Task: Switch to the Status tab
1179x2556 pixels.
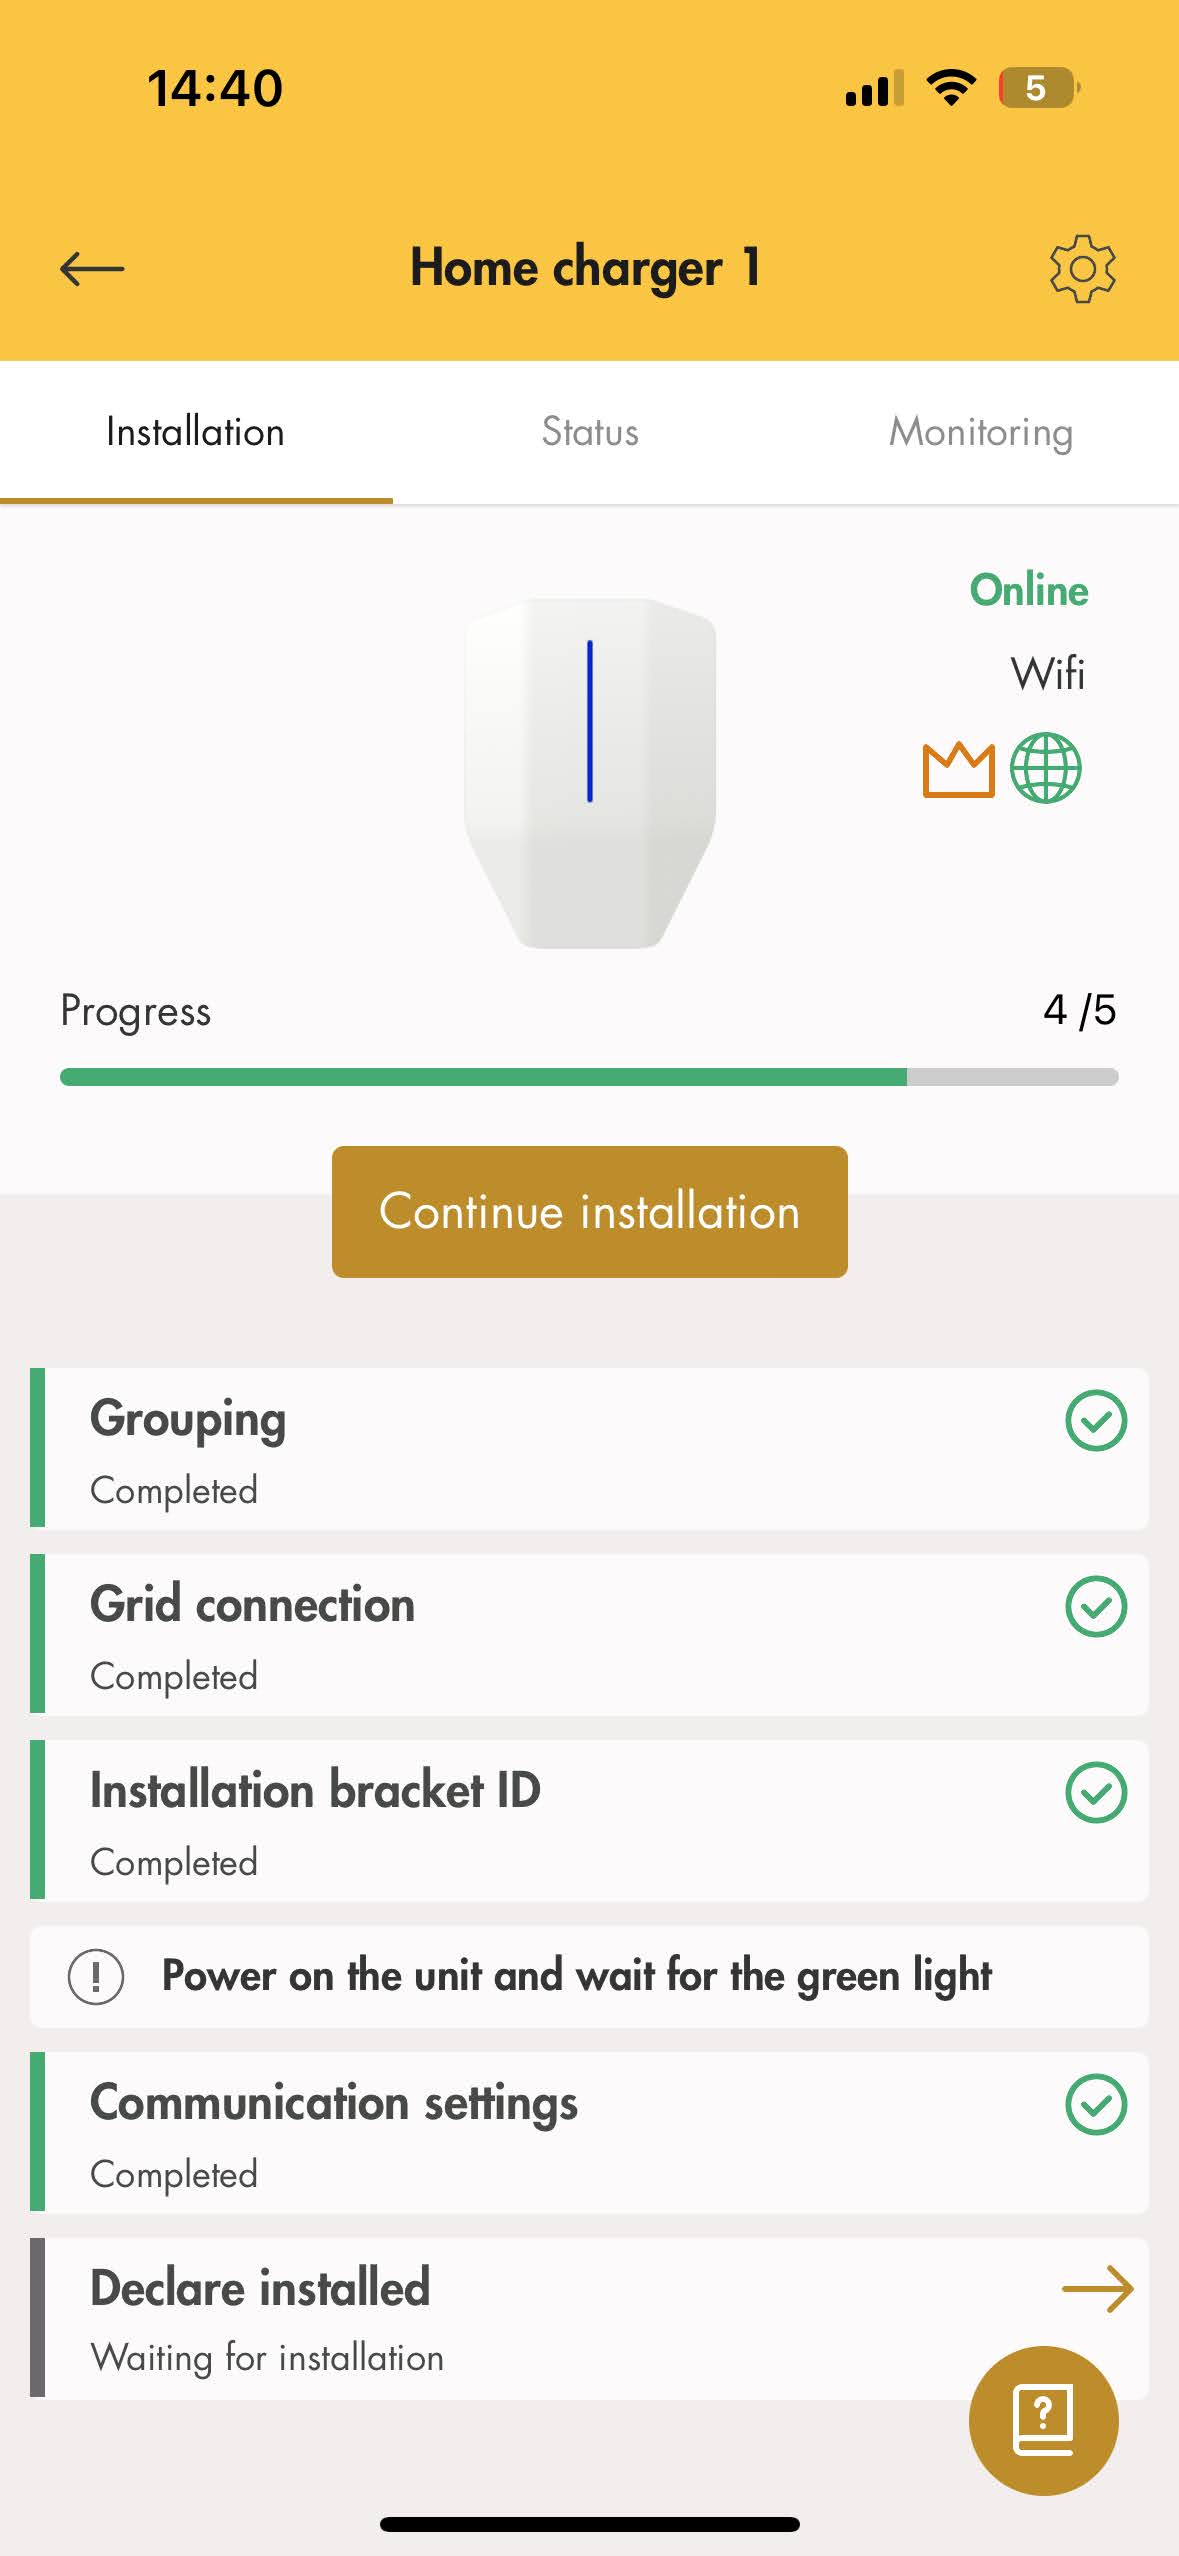Action: pos(590,432)
